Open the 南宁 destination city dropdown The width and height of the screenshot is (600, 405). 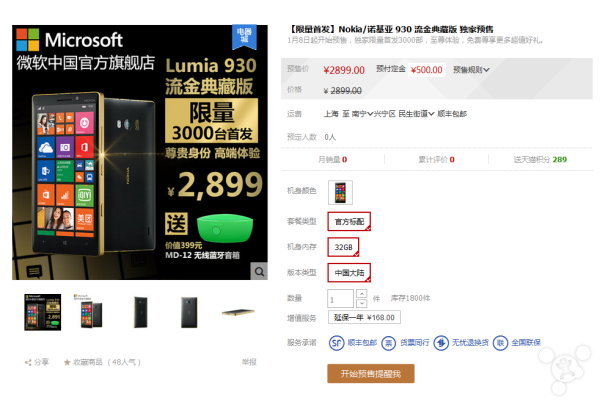pos(362,114)
